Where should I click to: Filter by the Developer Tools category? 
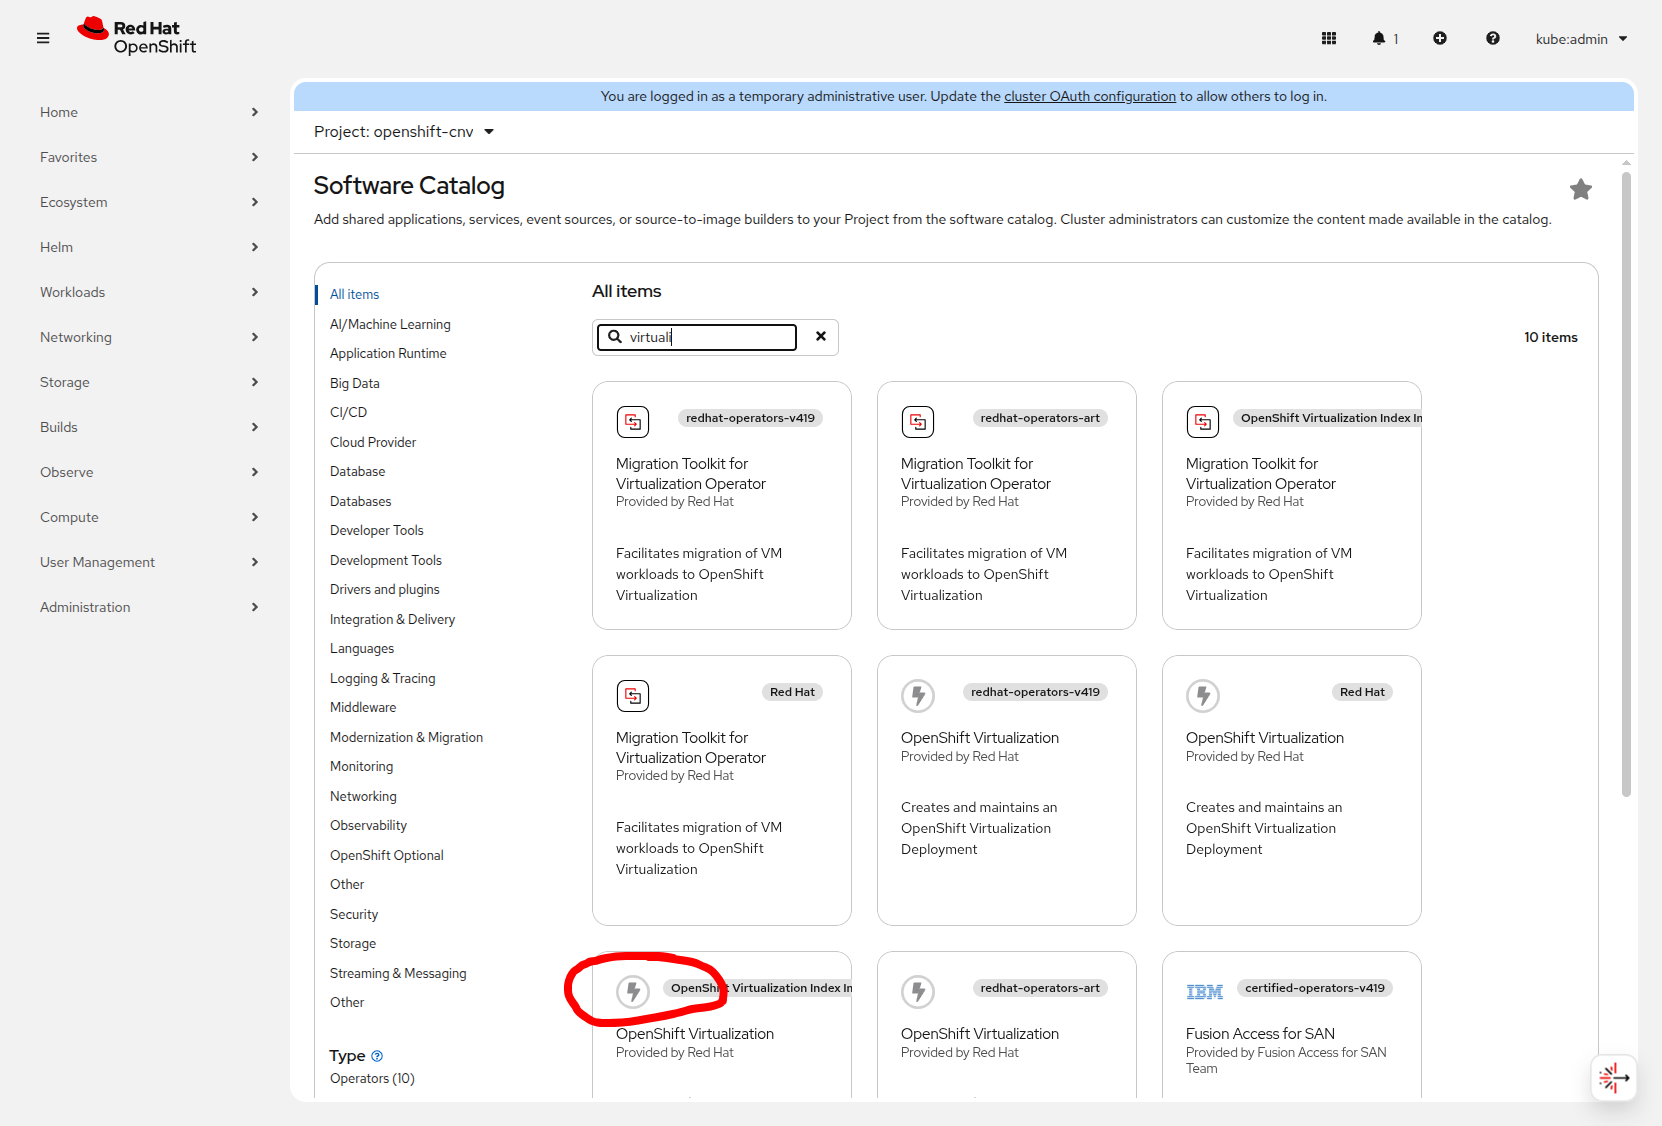click(377, 530)
